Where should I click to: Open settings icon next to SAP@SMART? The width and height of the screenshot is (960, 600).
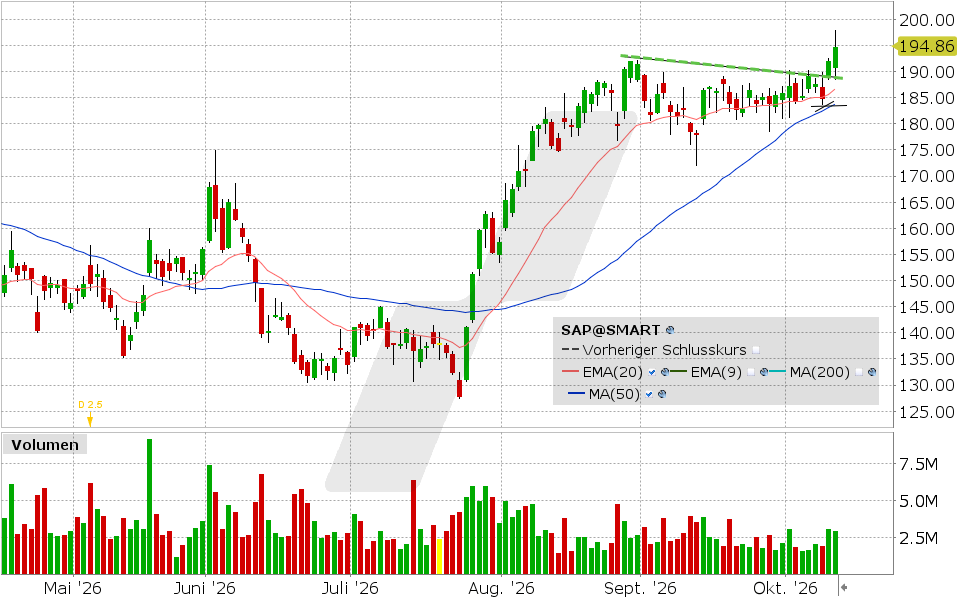(670, 330)
